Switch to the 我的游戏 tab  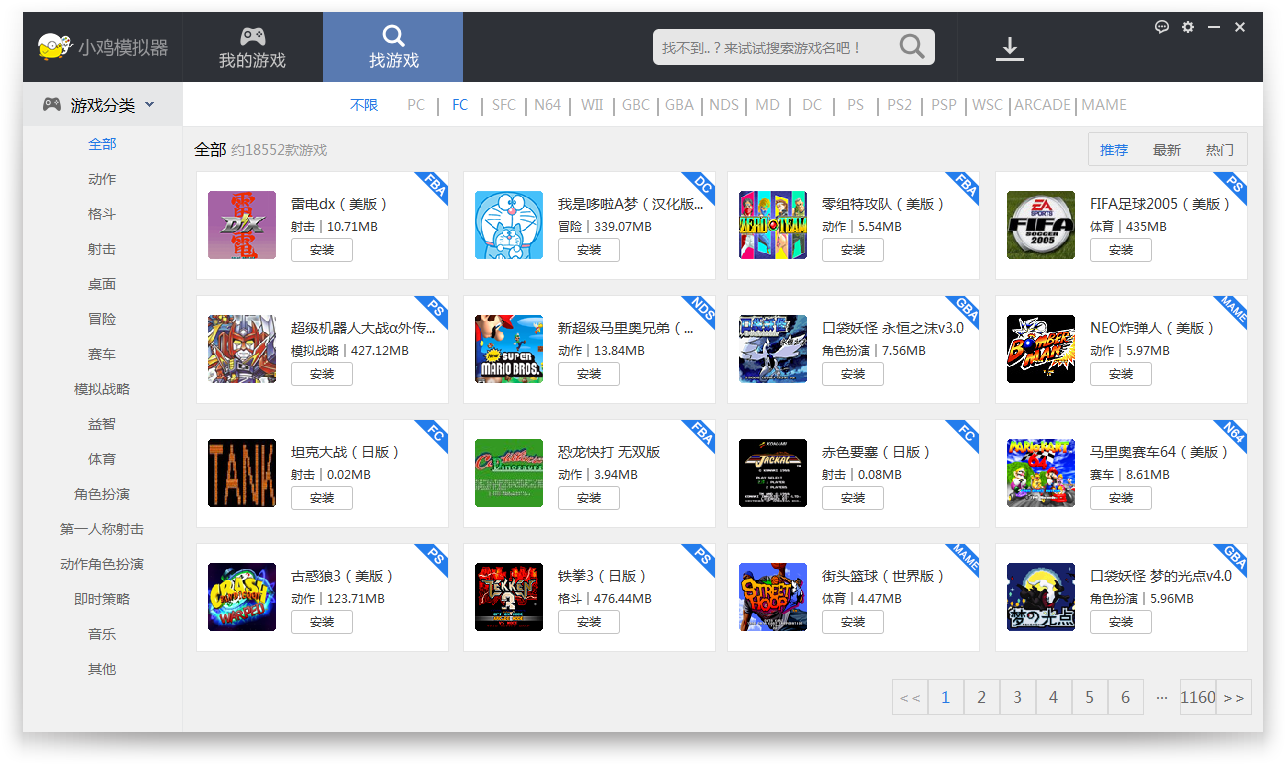(x=252, y=47)
